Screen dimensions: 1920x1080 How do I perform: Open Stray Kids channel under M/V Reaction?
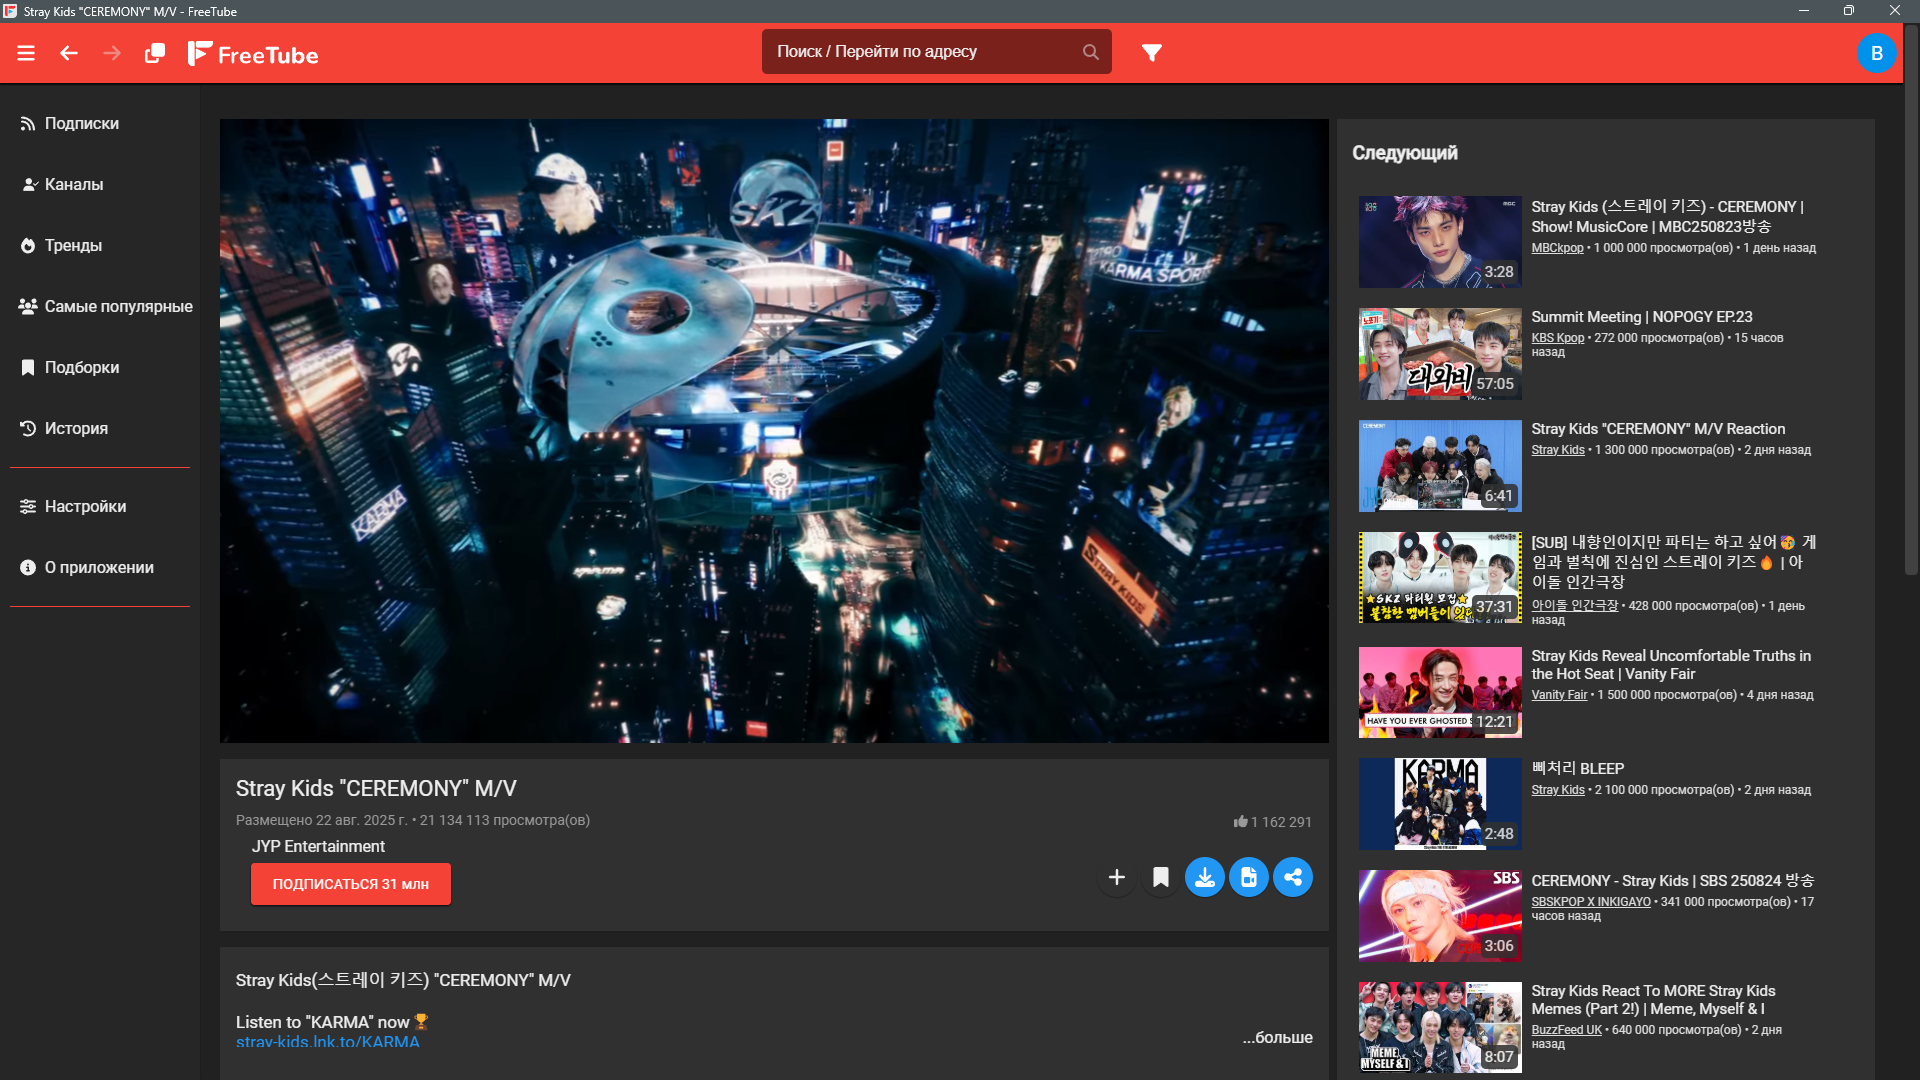pos(1557,450)
